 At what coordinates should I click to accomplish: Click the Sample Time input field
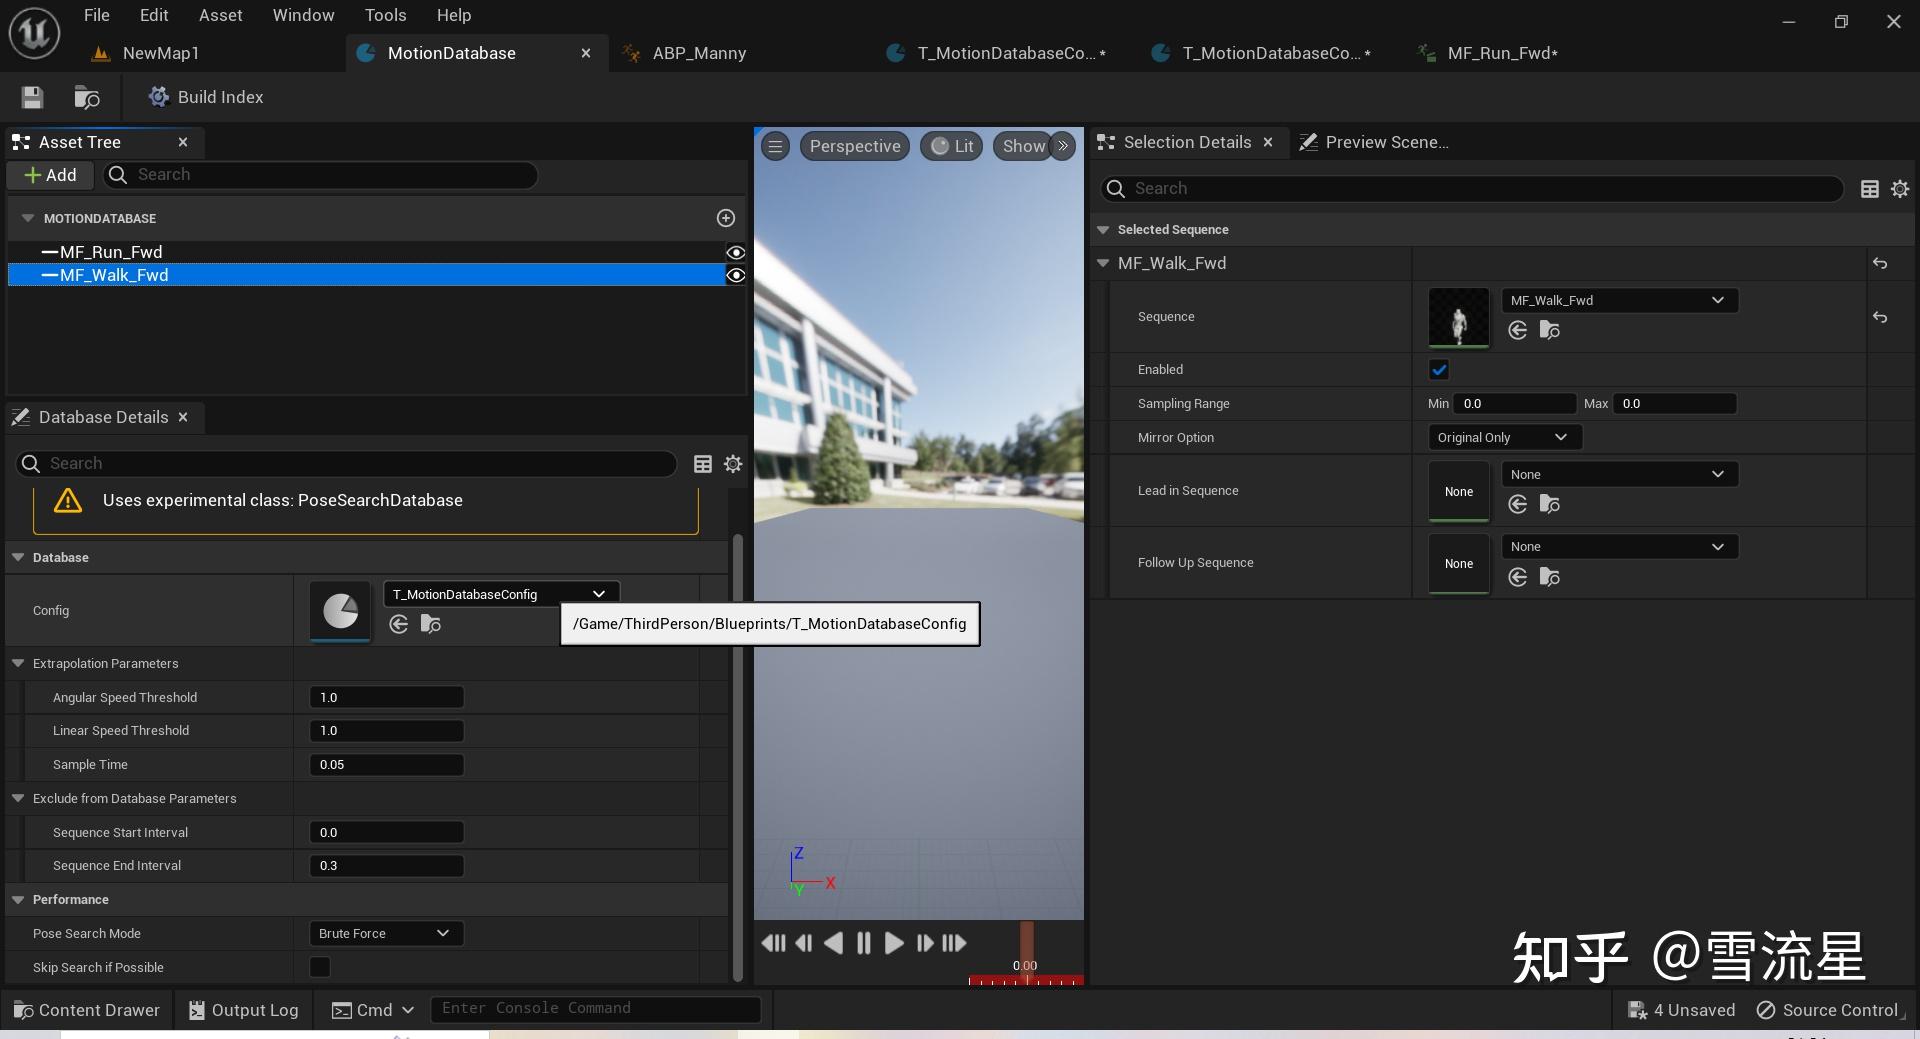click(x=386, y=764)
